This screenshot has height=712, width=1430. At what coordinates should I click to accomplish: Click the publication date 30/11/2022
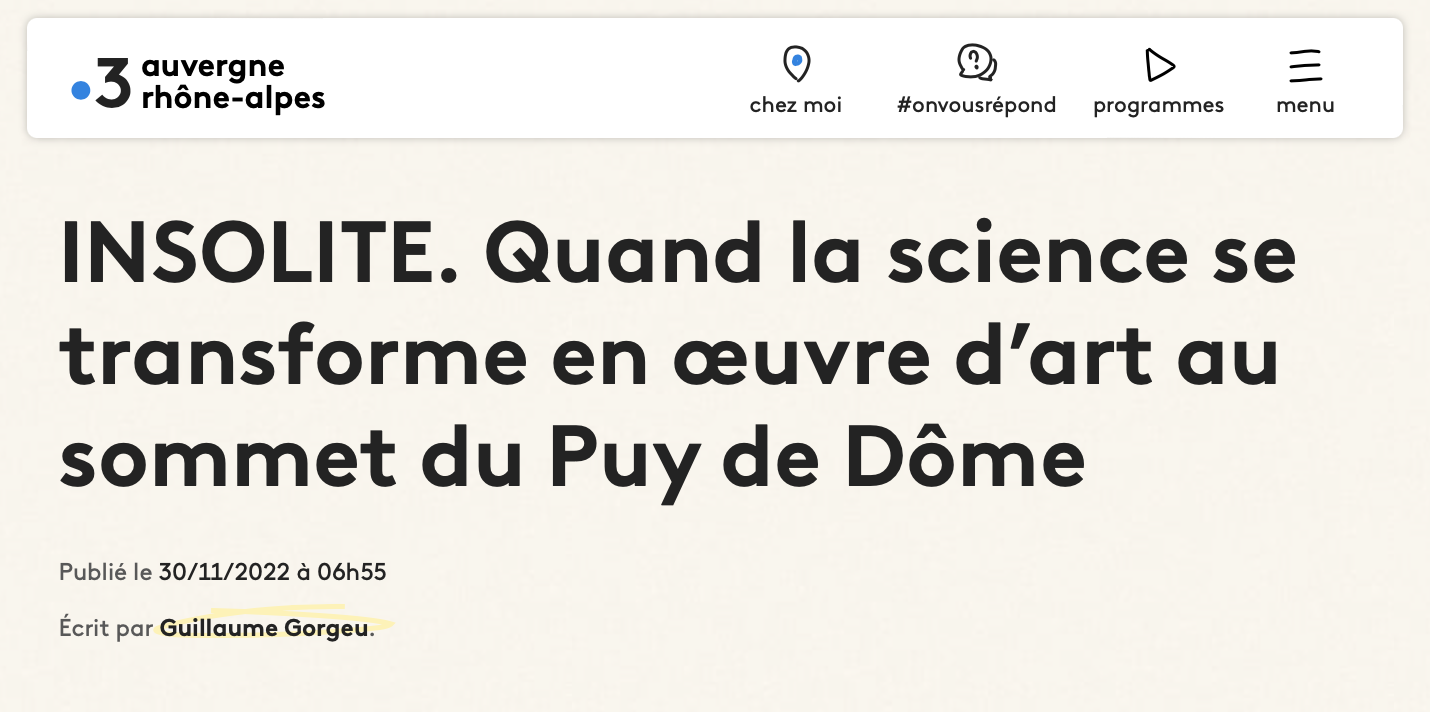coord(224,573)
